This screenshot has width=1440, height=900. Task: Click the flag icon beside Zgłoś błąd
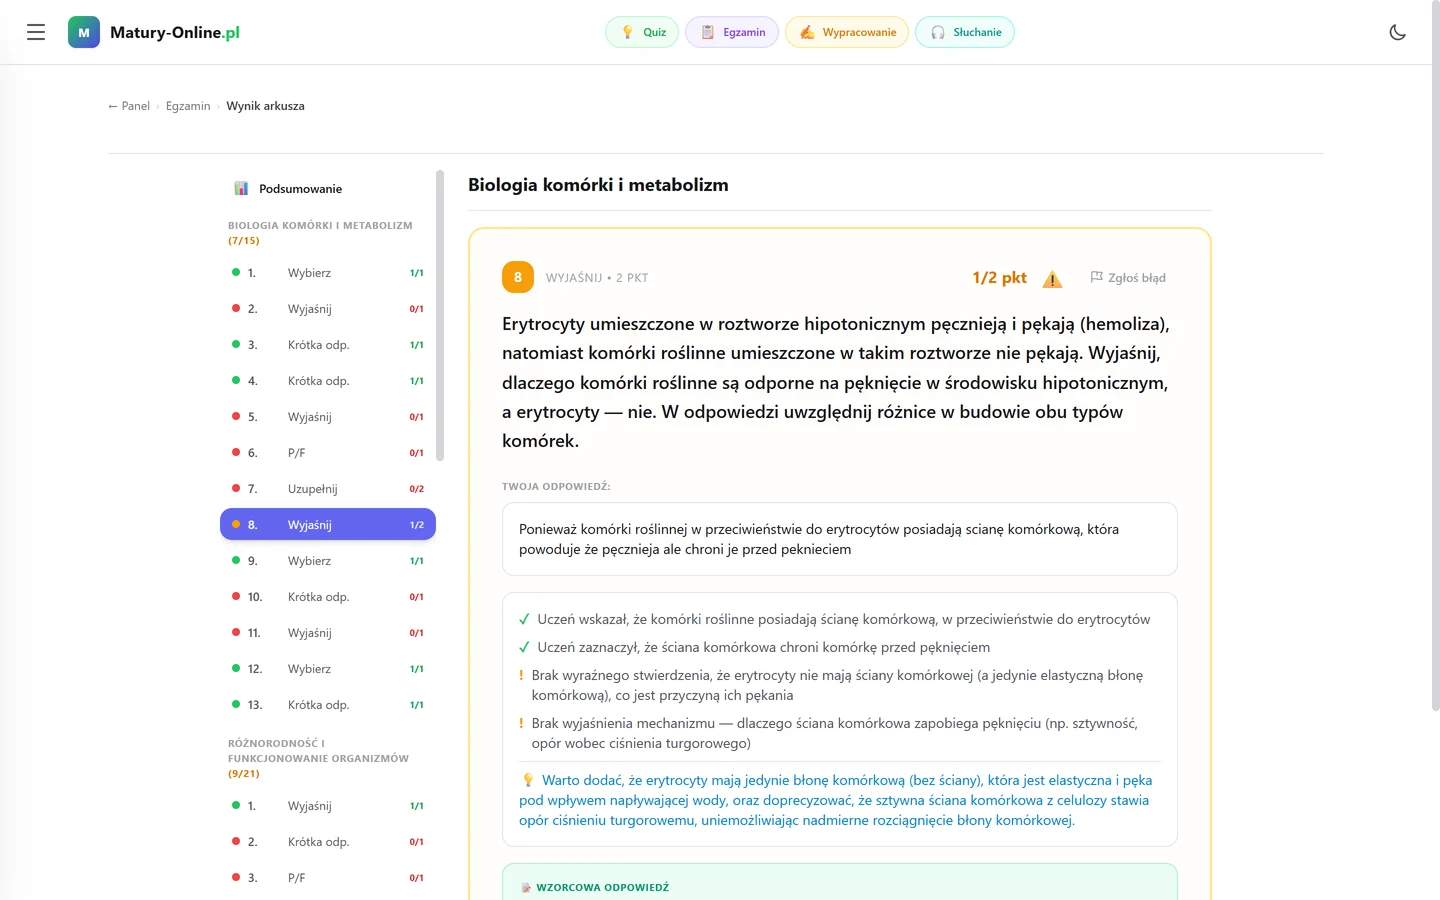click(x=1096, y=277)
